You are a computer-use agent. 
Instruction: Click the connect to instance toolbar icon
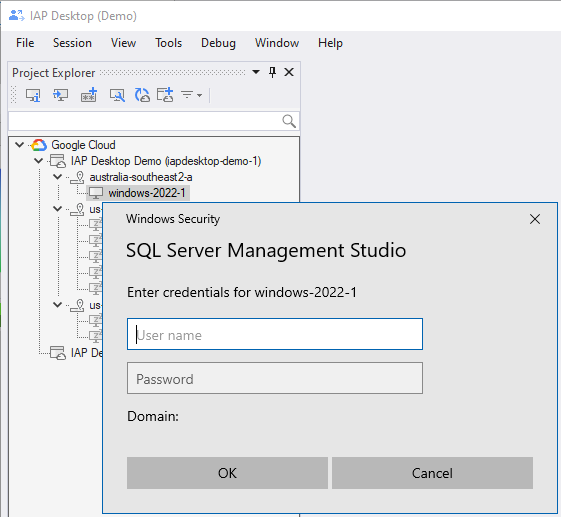coord(60,95)
